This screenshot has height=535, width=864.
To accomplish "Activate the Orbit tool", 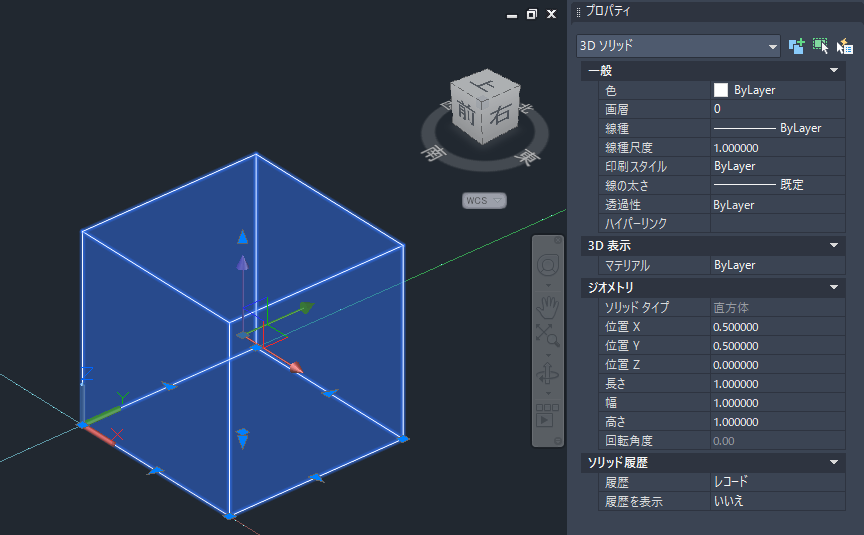I will tap(548, 375).
